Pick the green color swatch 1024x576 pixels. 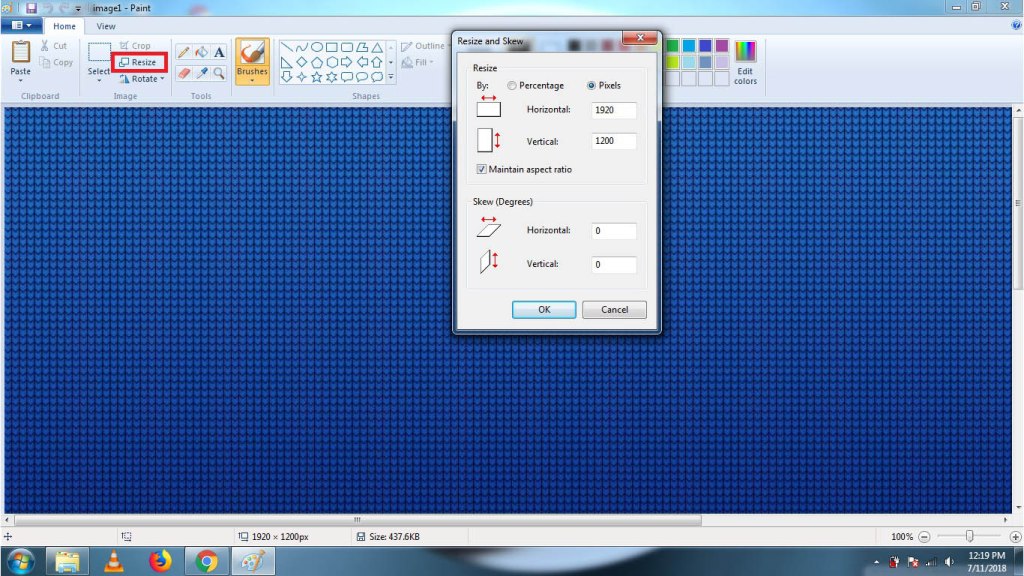pyautogui.click(x=673, y=46)
